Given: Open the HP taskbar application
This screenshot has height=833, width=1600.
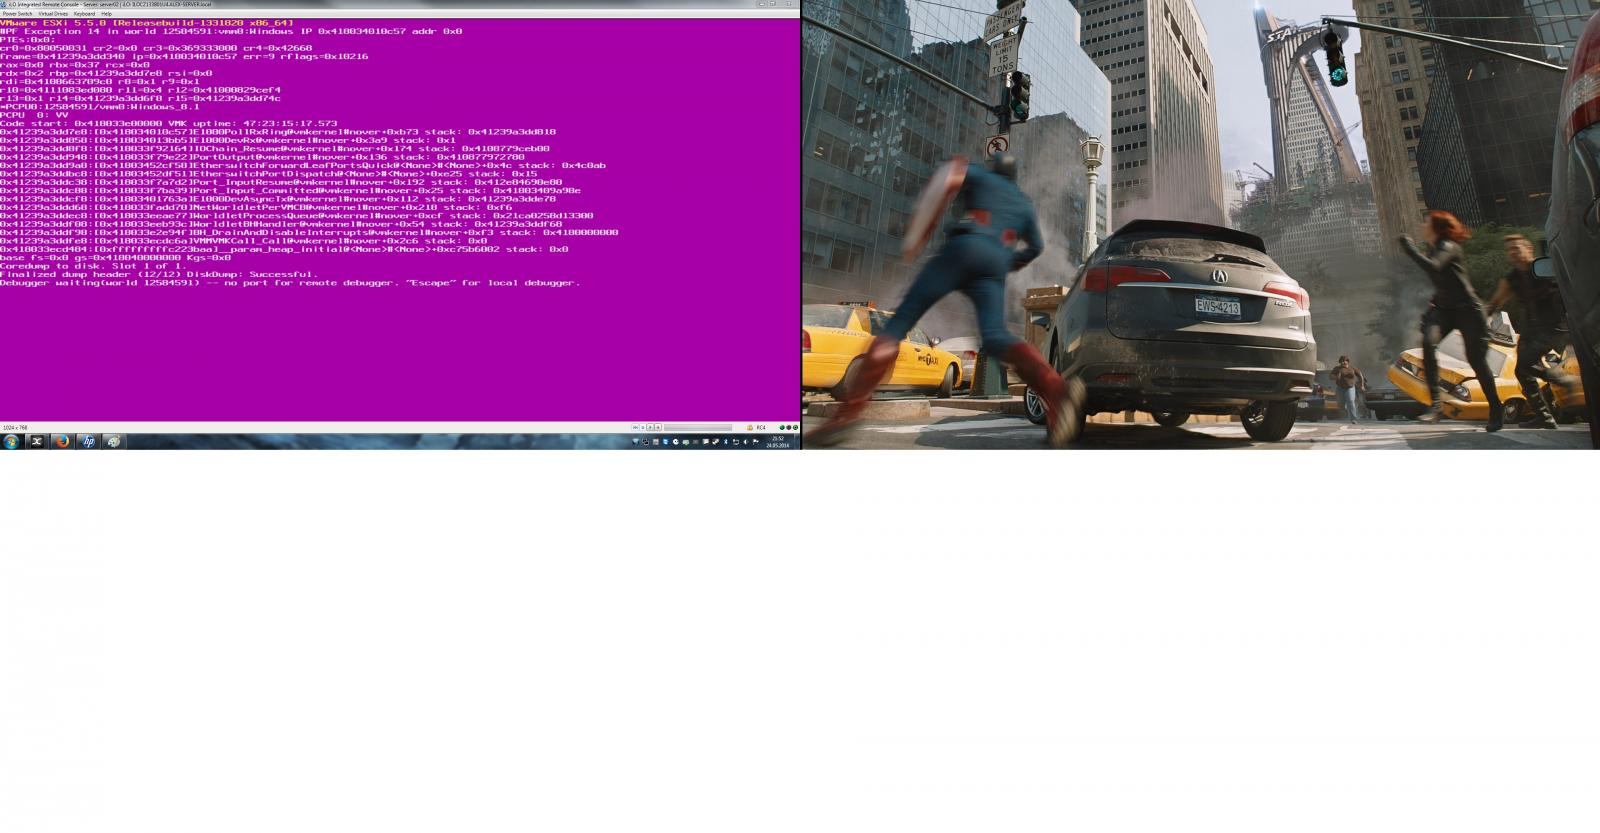Looking at the screenshot, I should point(87,441).
